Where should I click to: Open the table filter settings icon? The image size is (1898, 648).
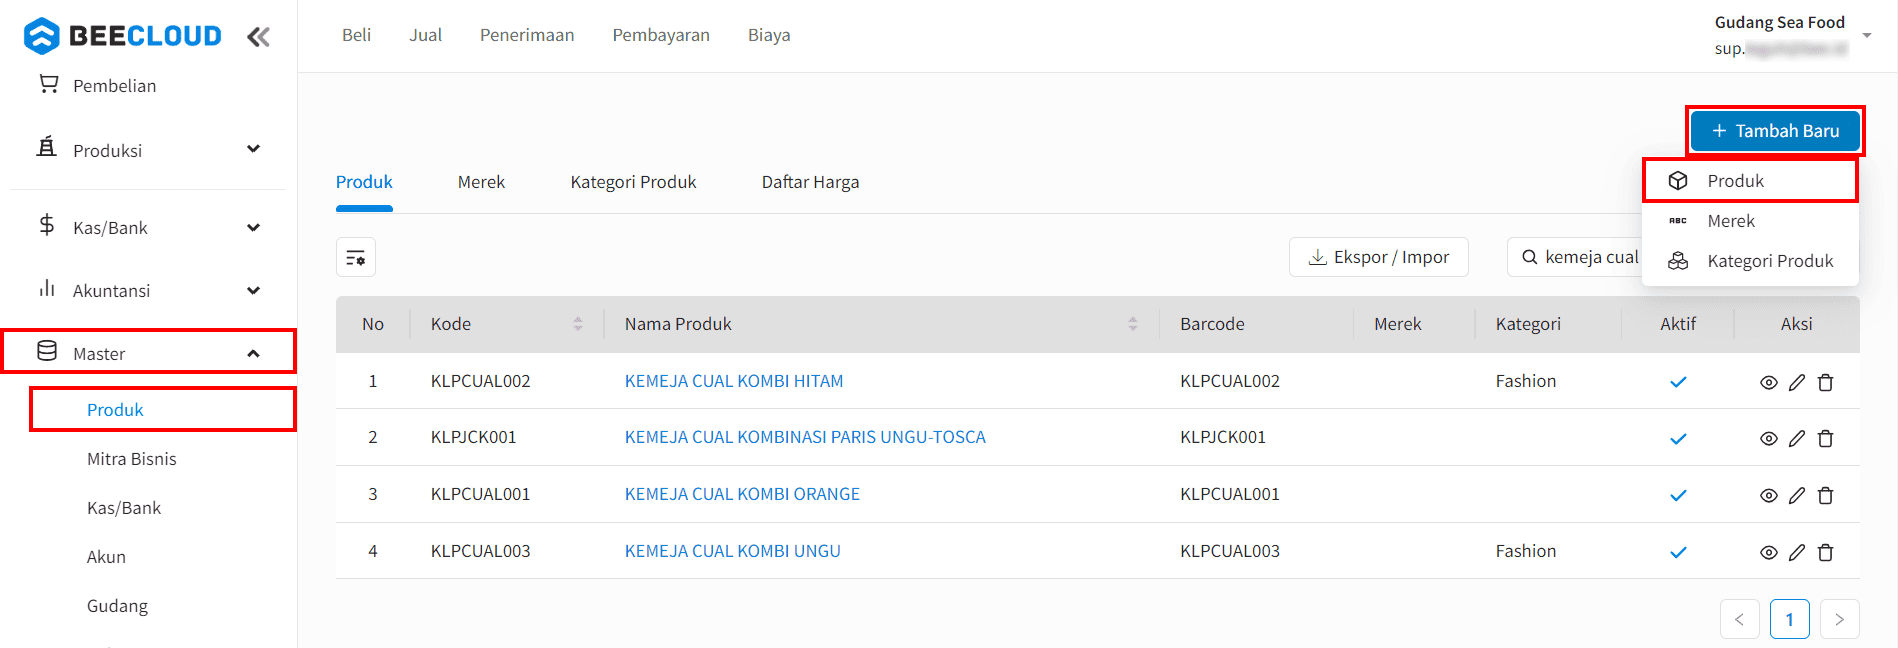[356, 258]
